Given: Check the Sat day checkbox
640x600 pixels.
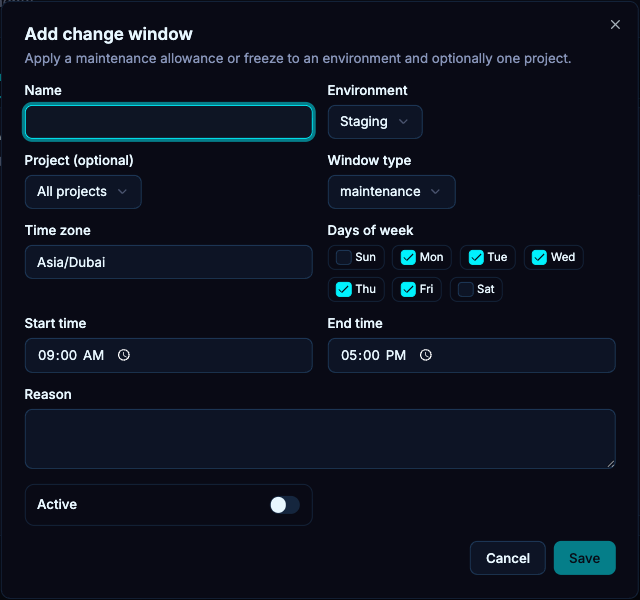Looking at the screenshot, I should (x=465, y=289).
